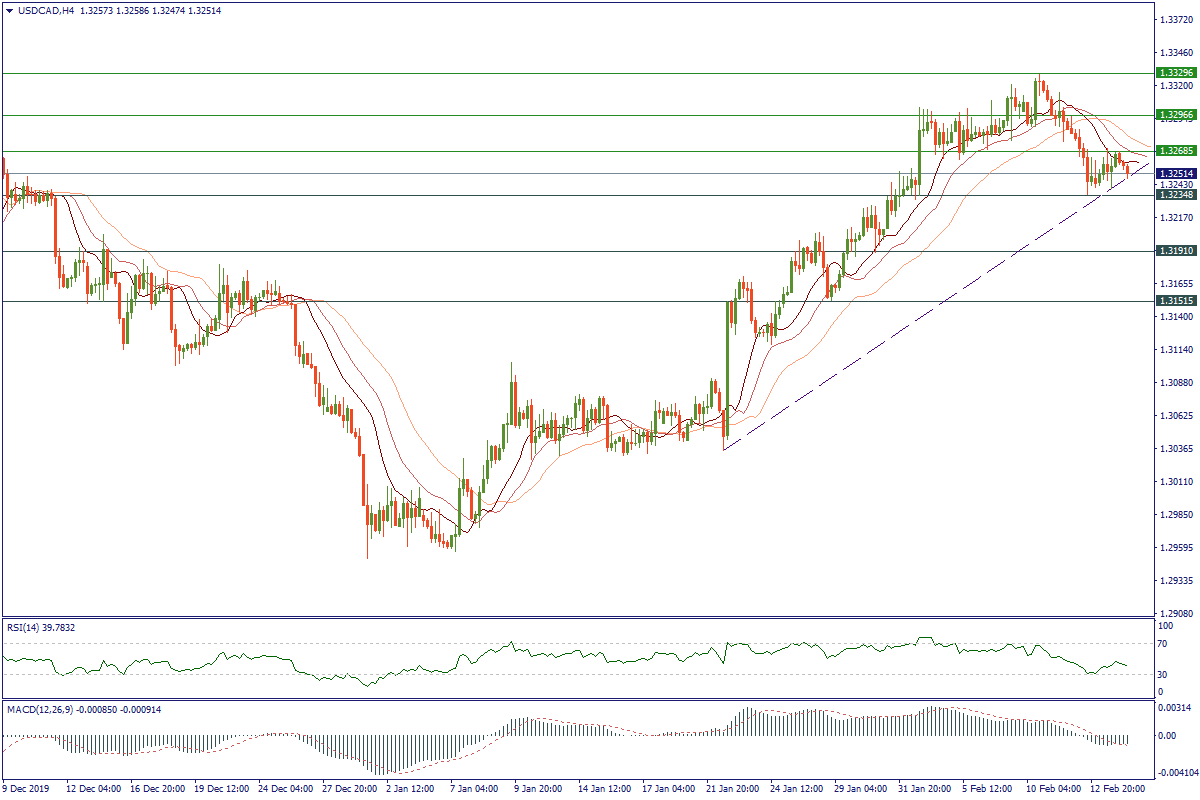Click the current price label 1.32514
Viewport: 1200px width, 800px height.
tap(1175, 174)
